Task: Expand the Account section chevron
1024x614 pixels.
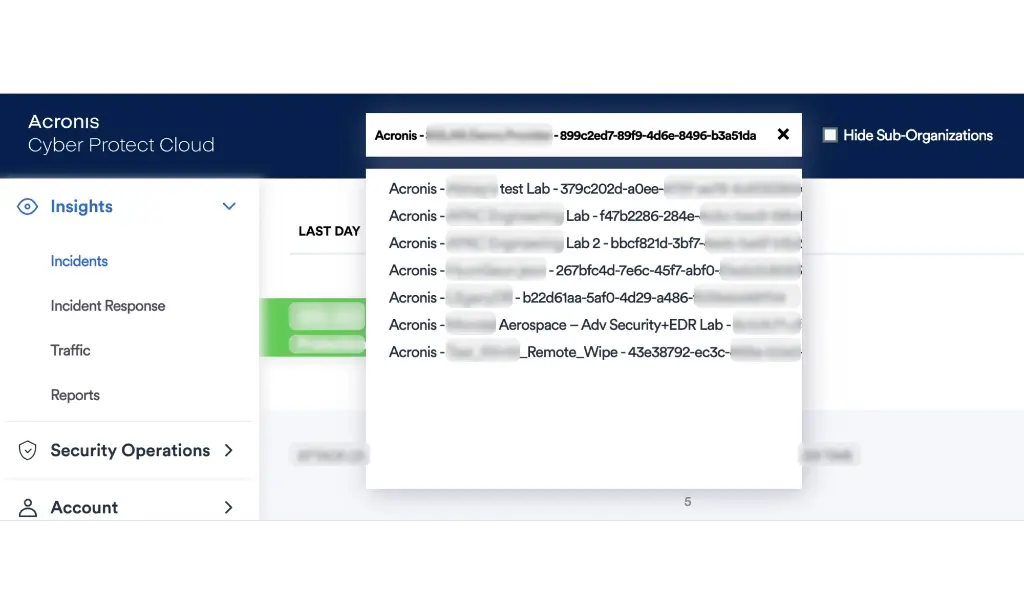Action: pyautogui.click(x=229, y=508)
